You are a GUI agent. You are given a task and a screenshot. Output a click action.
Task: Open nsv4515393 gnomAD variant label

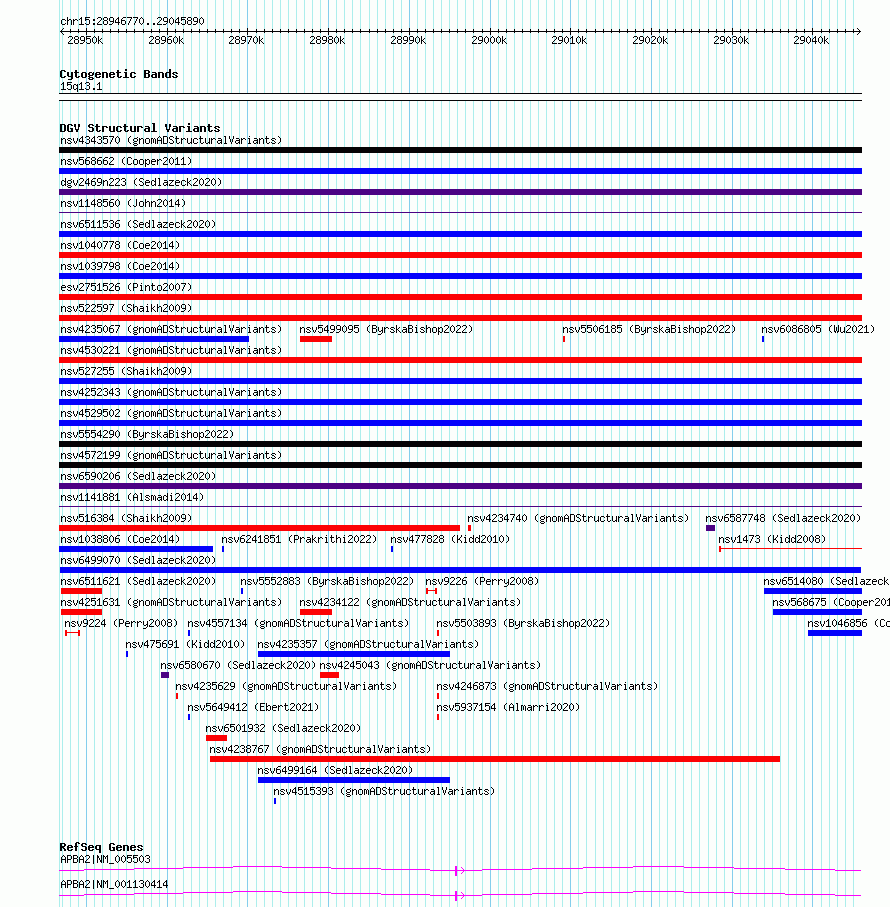(384, 791)
